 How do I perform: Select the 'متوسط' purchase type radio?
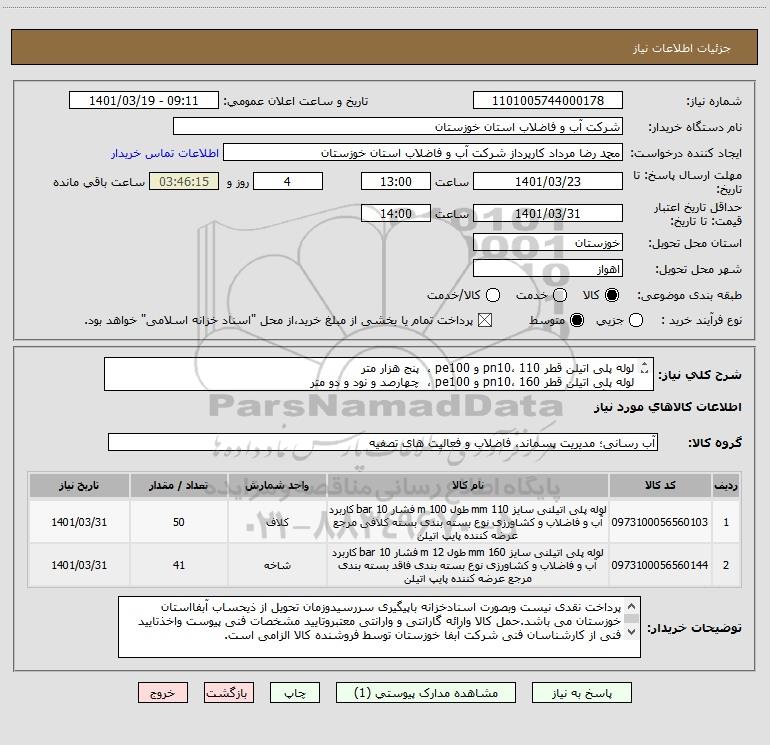577,321
